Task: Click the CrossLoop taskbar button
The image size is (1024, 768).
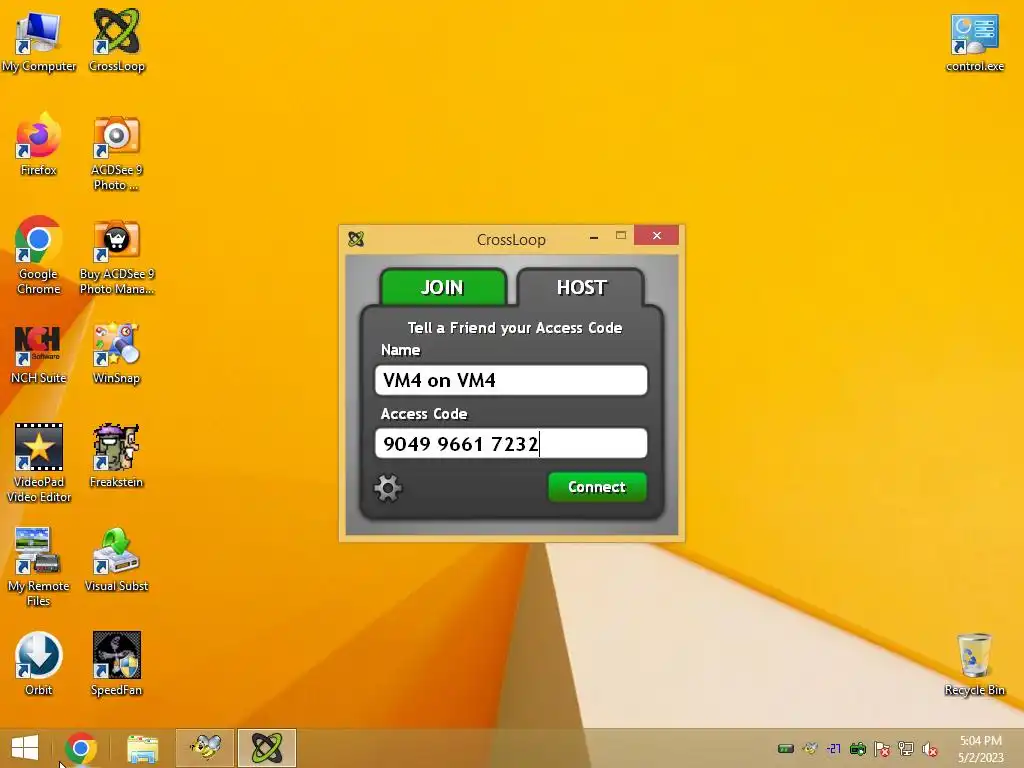Action: point(267,748)
